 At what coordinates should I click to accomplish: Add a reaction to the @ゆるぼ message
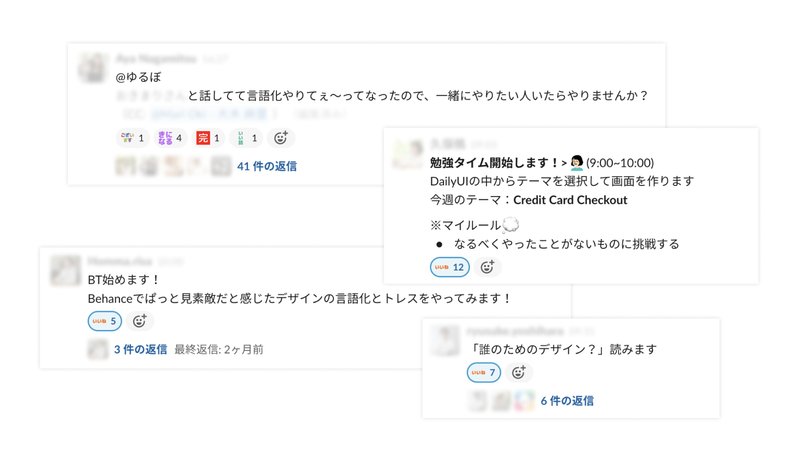(281, 138)
